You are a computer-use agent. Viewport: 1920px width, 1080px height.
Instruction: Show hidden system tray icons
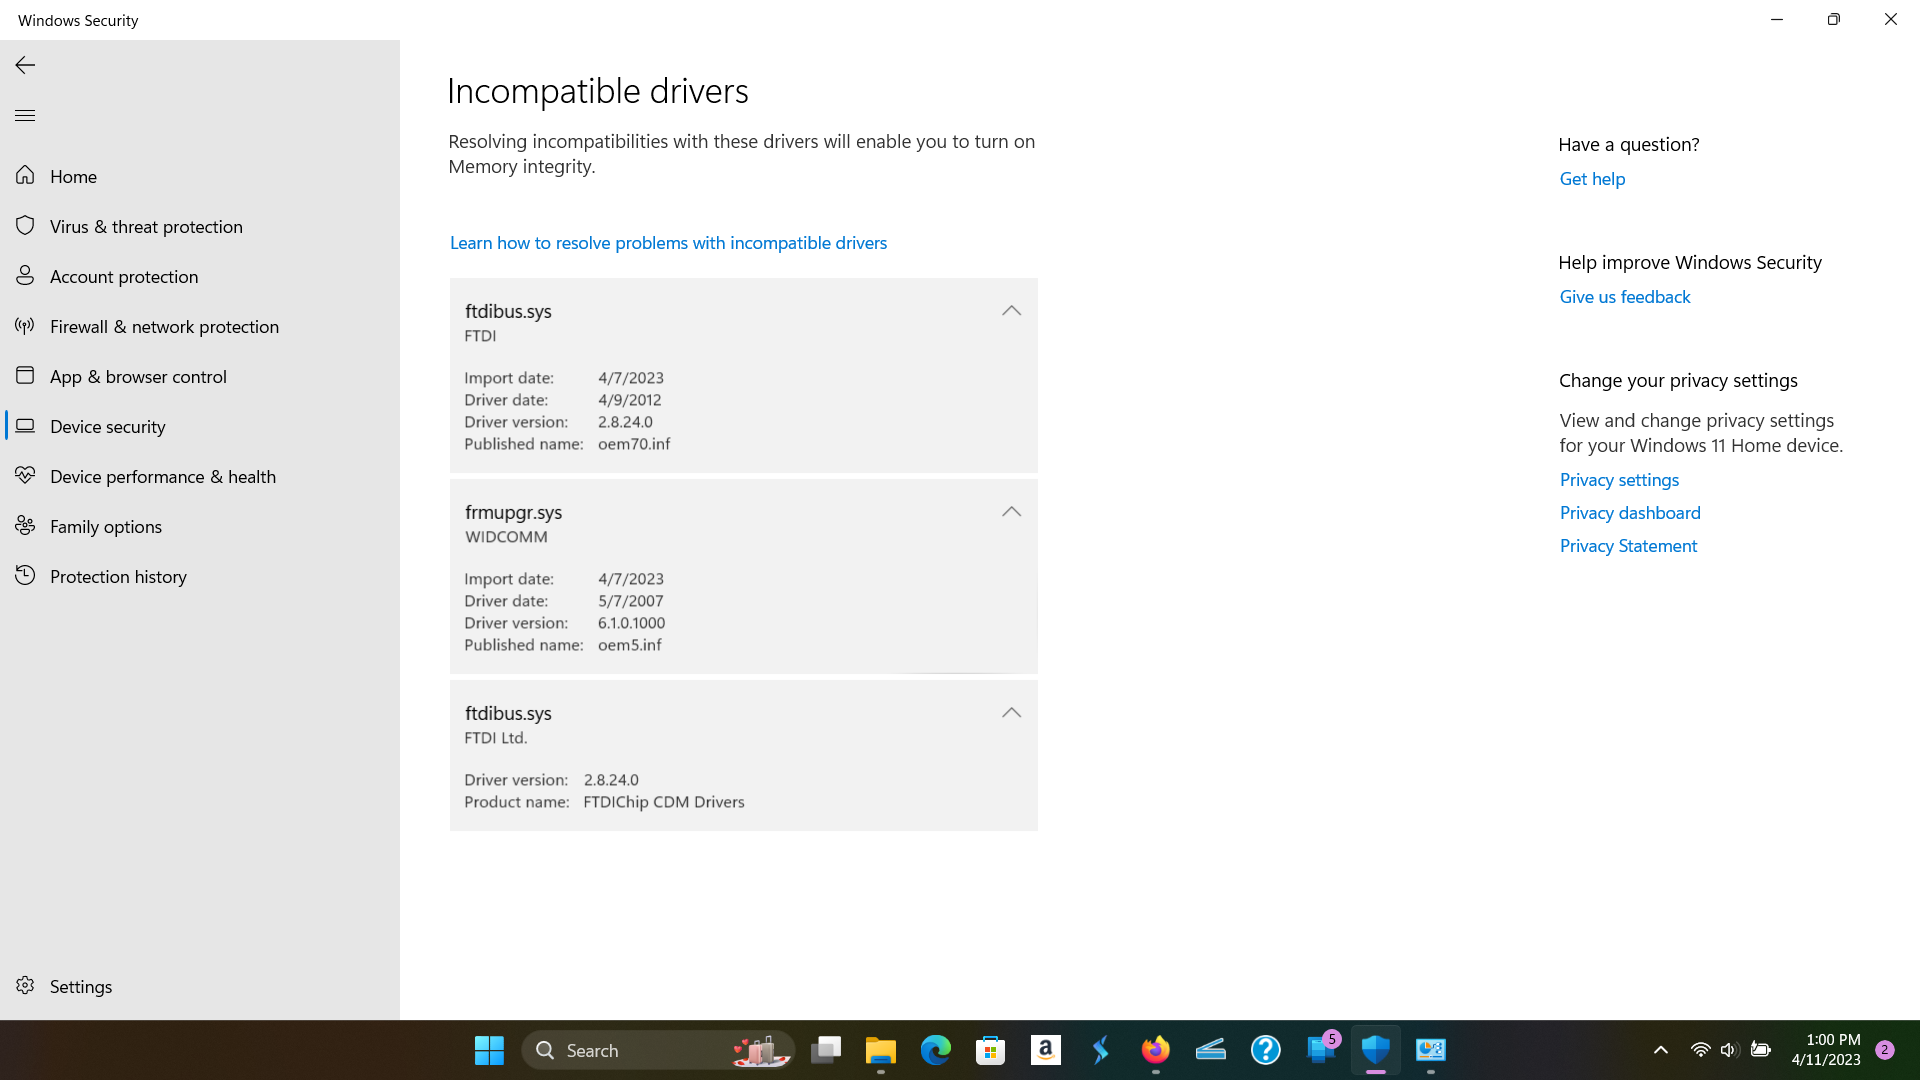point(1660,1050)
